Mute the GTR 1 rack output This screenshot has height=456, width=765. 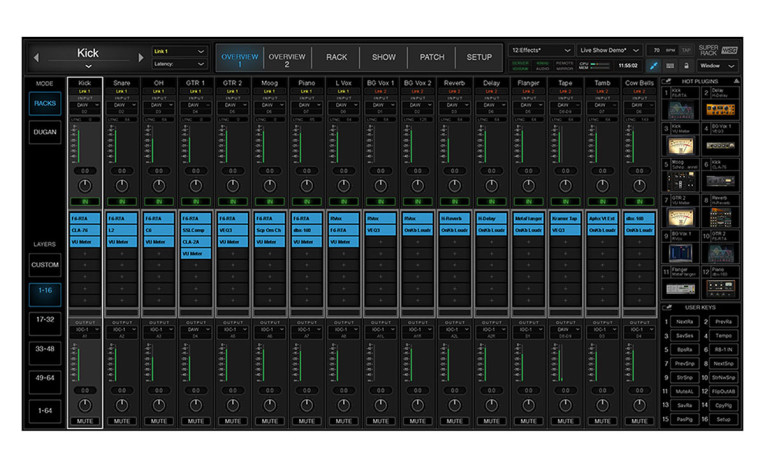(196, 421)
